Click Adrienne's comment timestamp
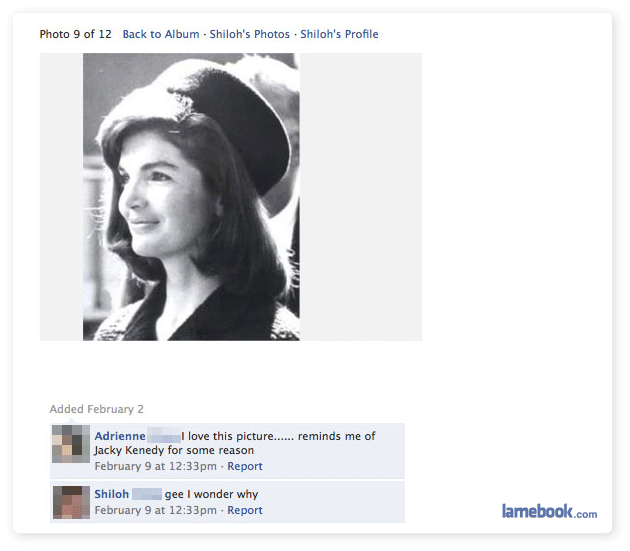Image resolution: width=630 pixels, height=551 pixels. pyautogui.click(x=155, y=466)
